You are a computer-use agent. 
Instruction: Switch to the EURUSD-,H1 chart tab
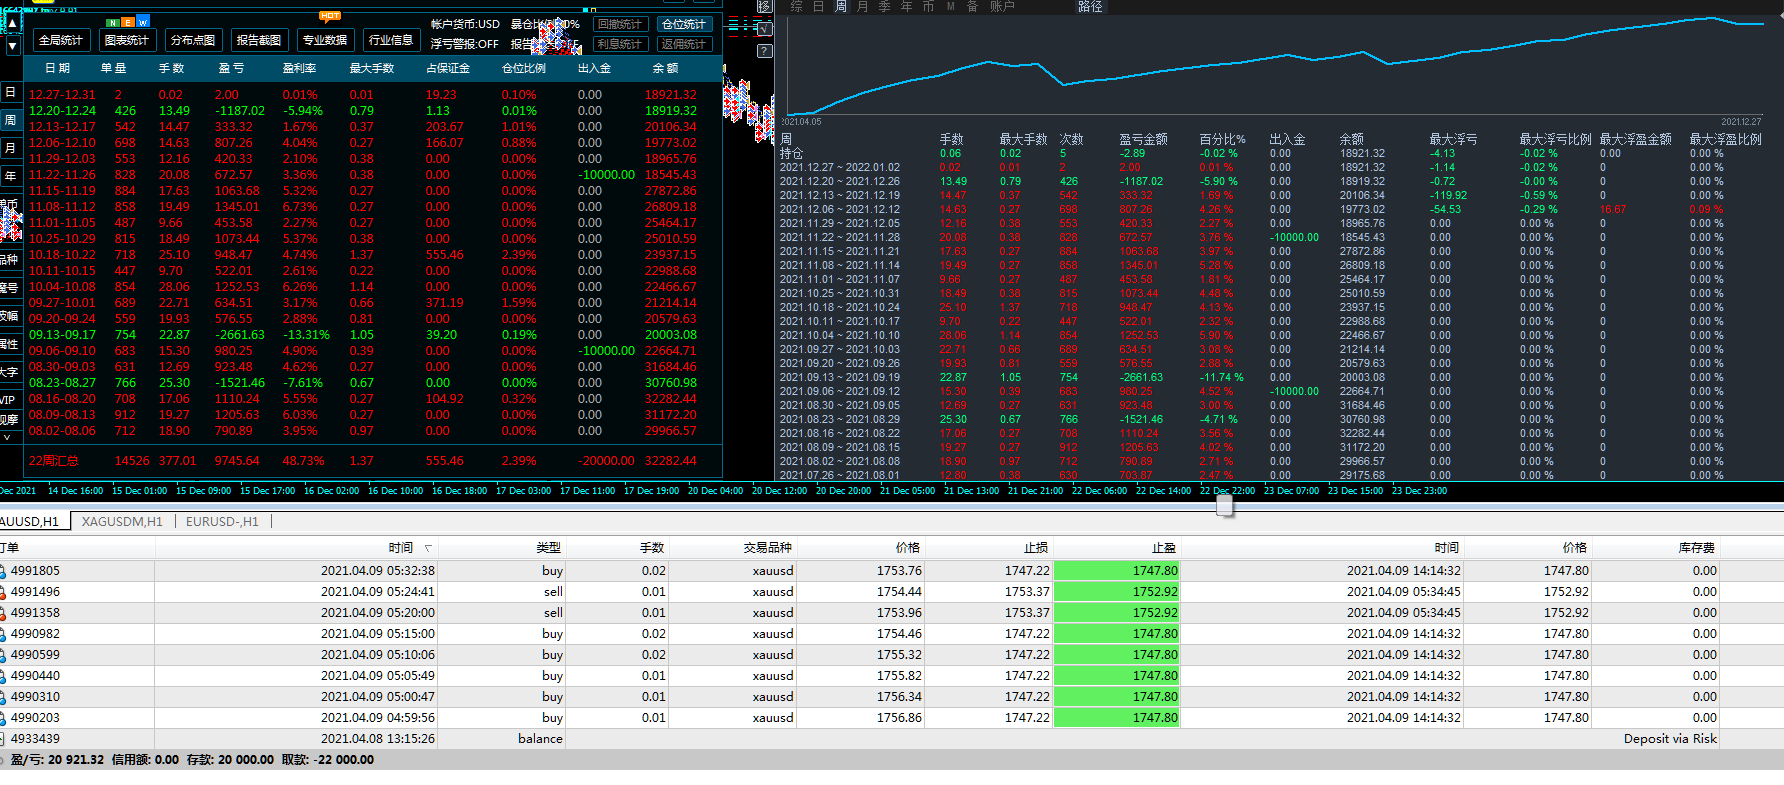[222, 522]
